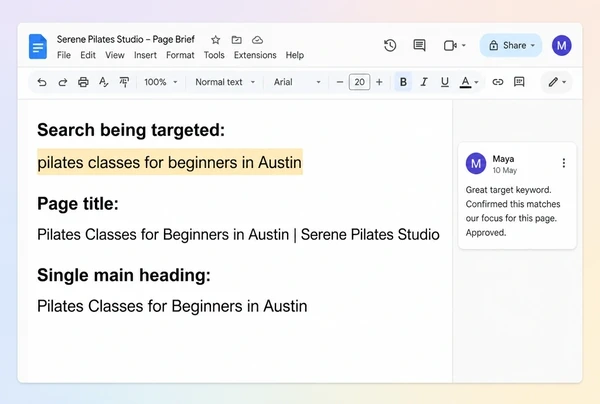This screenshot has height=404, width=600.
Task: Click the Undo arrow
Action: (42, 82)
